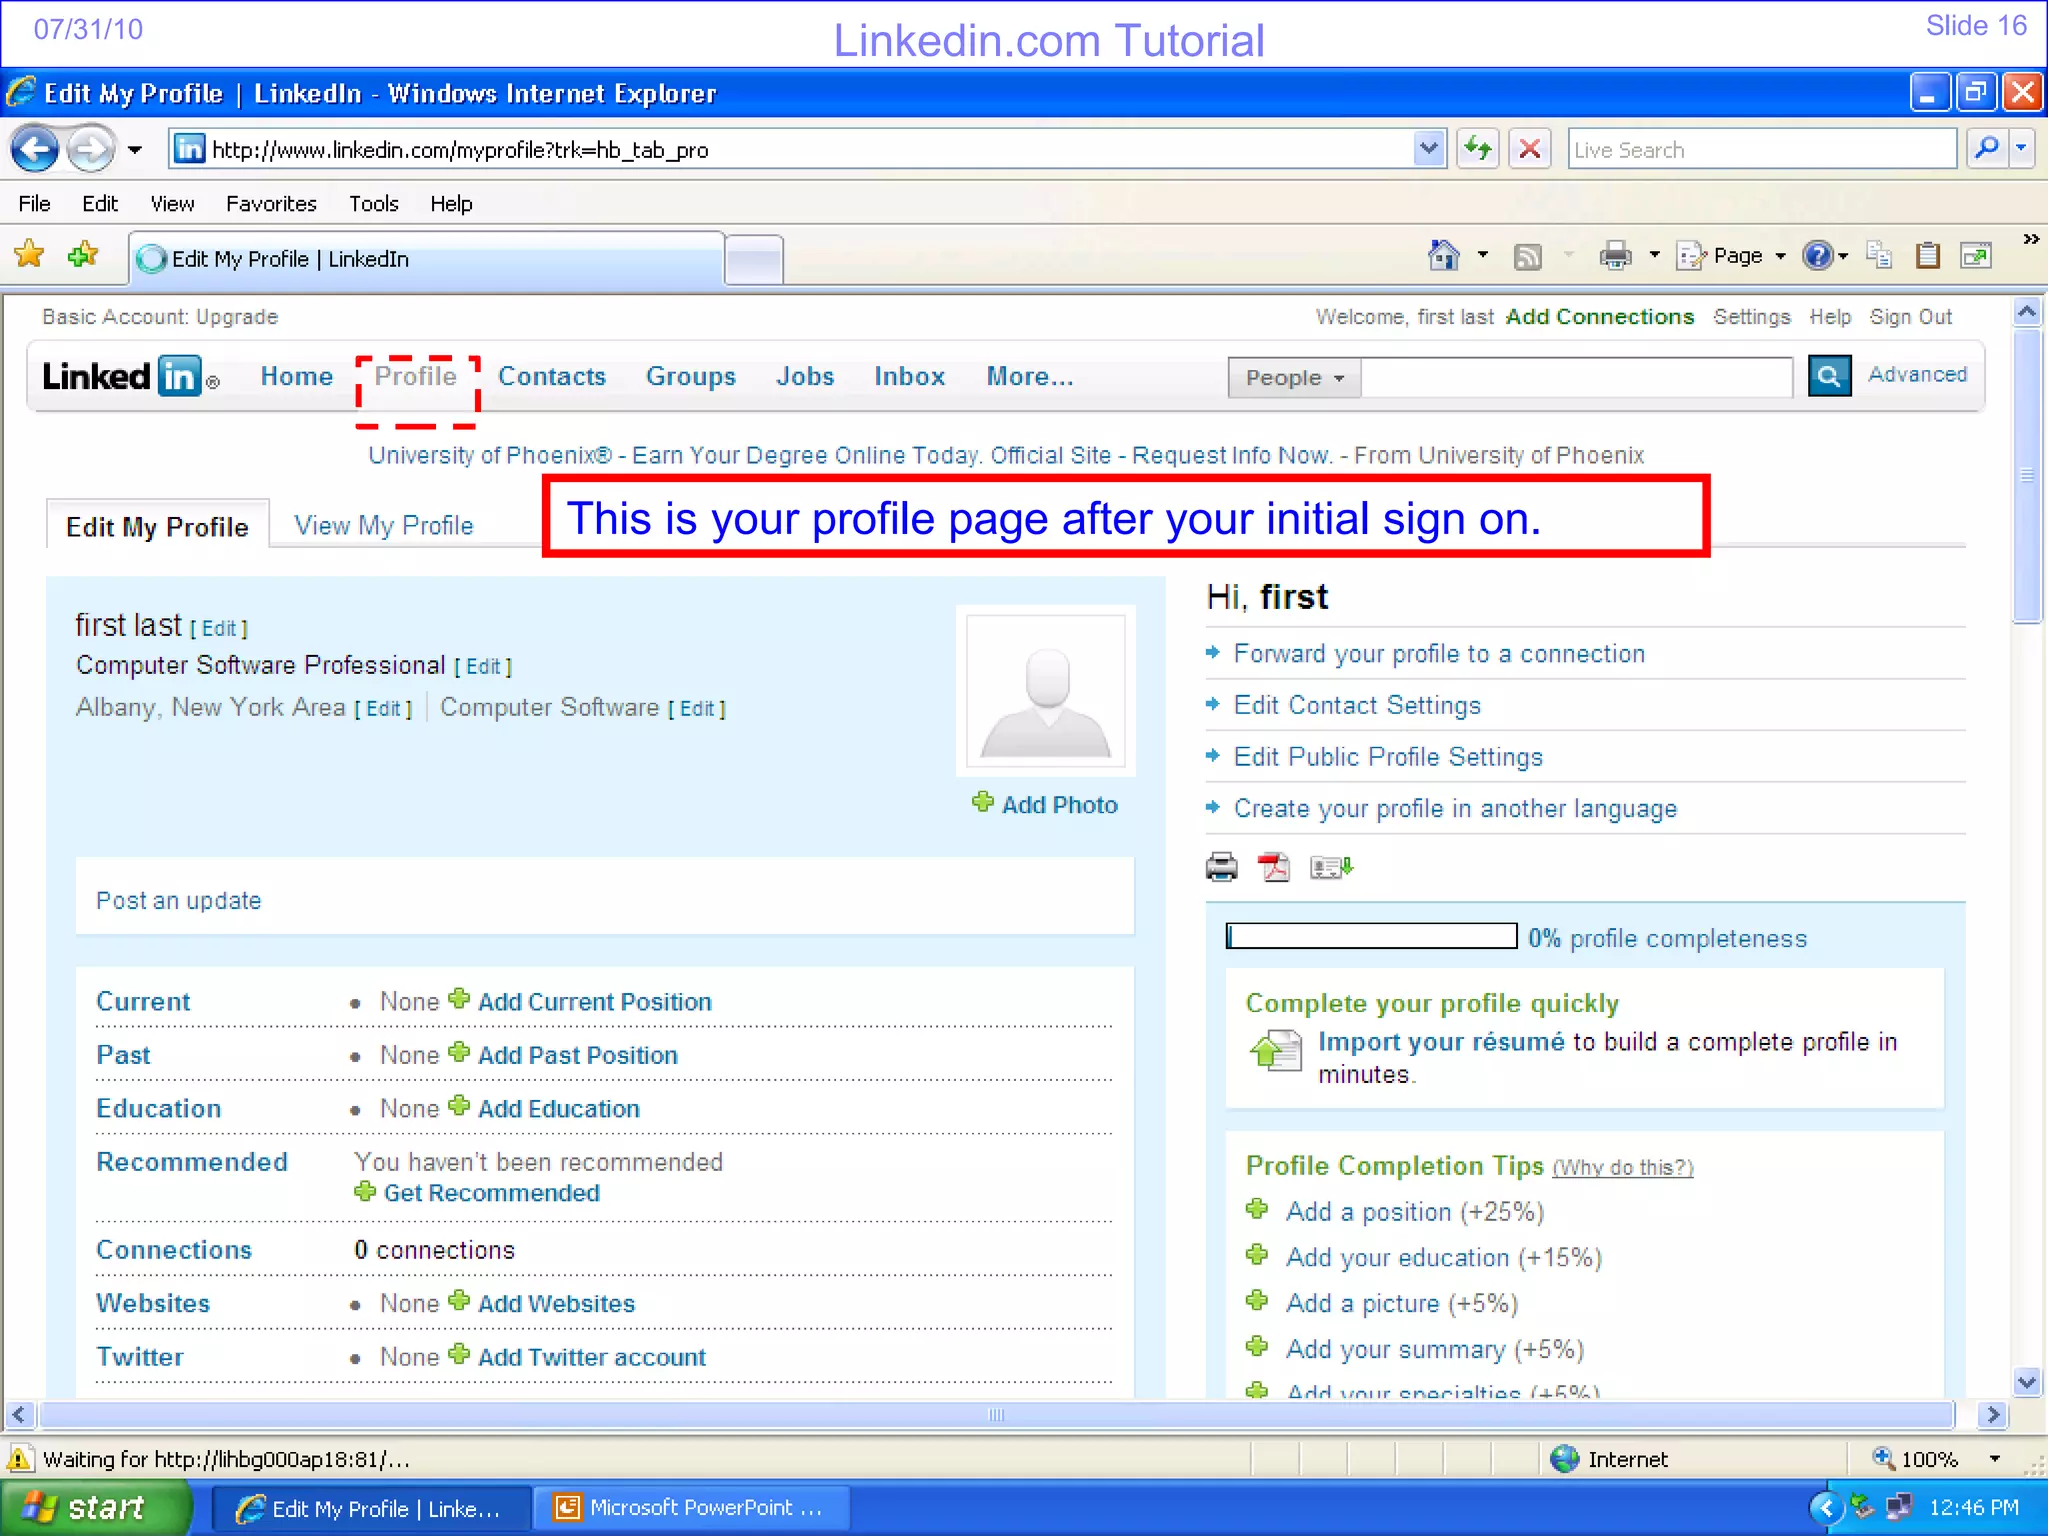Image resolution: width=2048 pixels, height=1536 pixels.
Task: Click the Add to Favorites icon
Action: (x=83, y=255)
